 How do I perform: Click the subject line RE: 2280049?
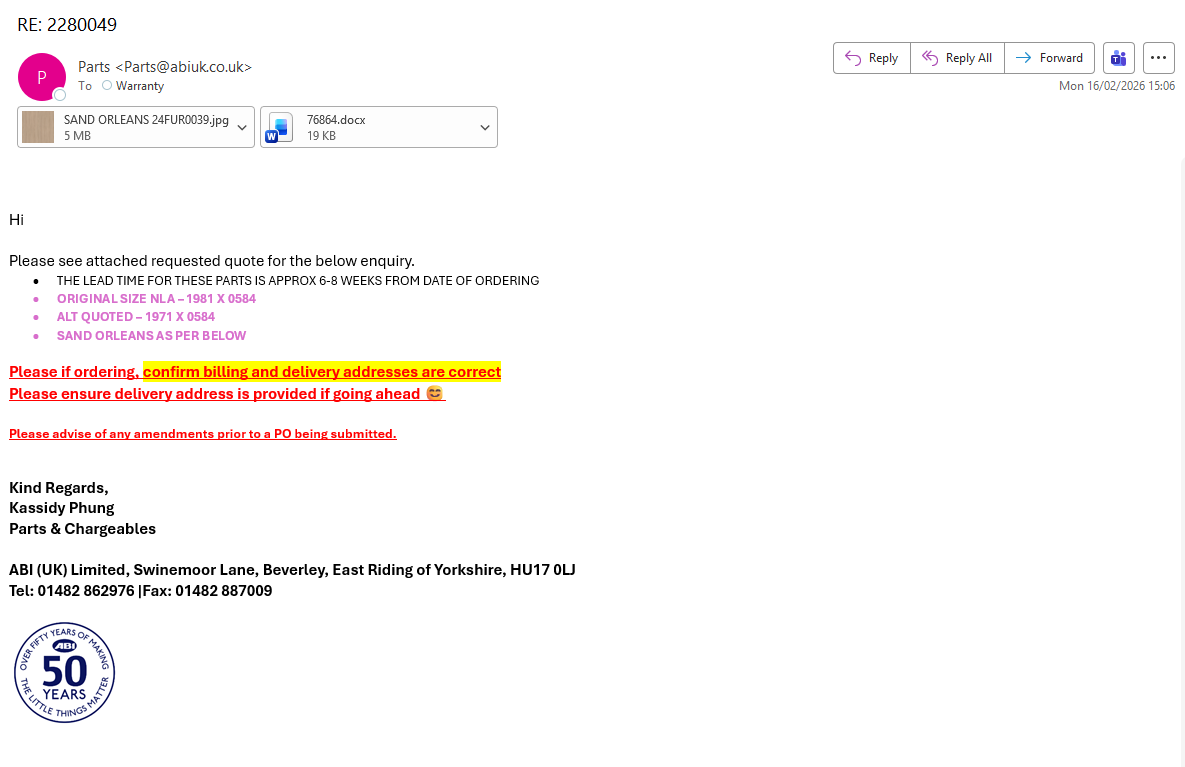click(x=67, y=25)
